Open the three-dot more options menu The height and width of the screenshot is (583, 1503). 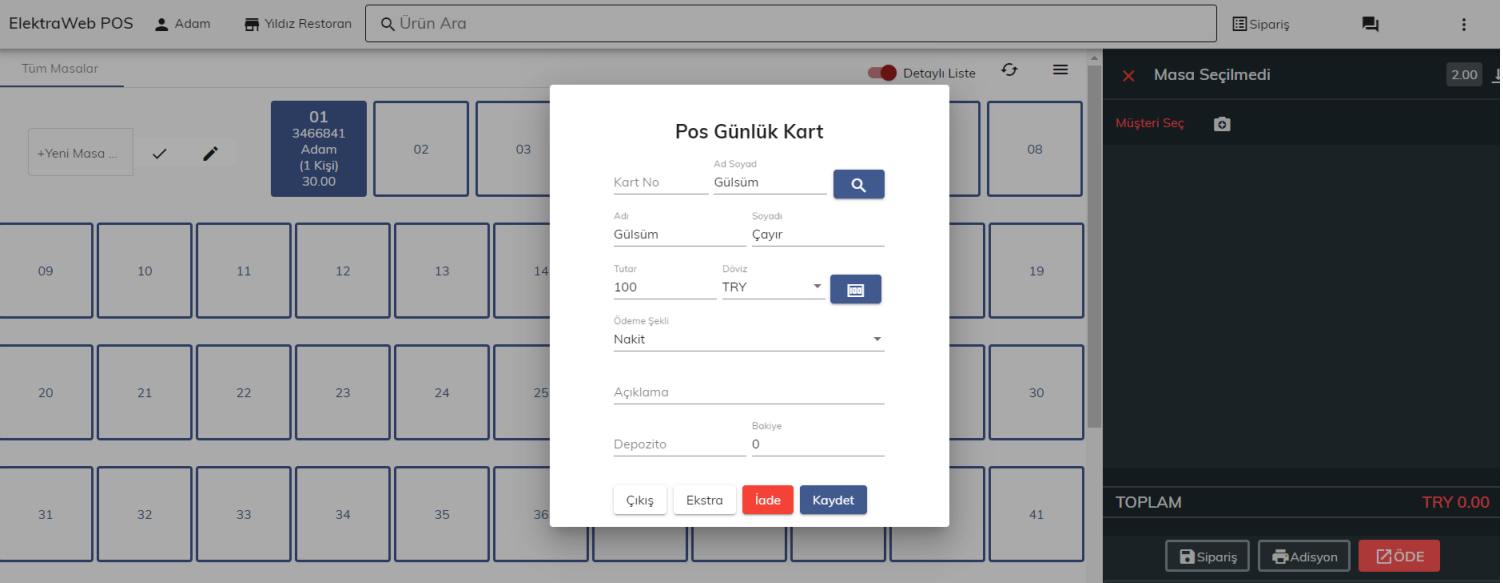point(1464,24)
